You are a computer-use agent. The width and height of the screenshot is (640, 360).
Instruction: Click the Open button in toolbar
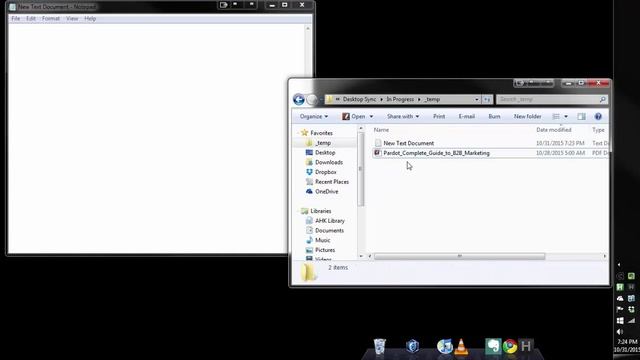pyautogui.click(x=353, y=116)
